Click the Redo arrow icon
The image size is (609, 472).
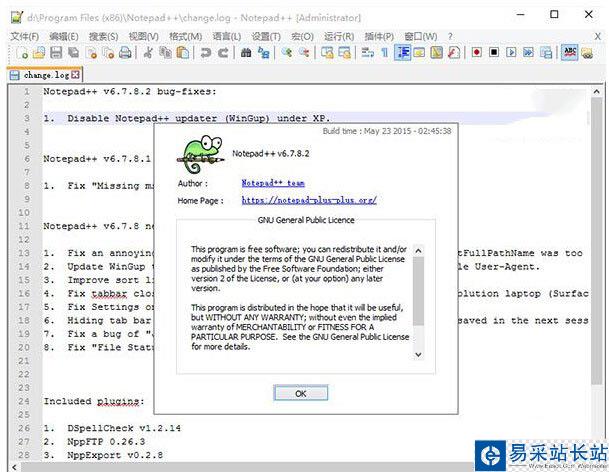click(x=223, y=52)
